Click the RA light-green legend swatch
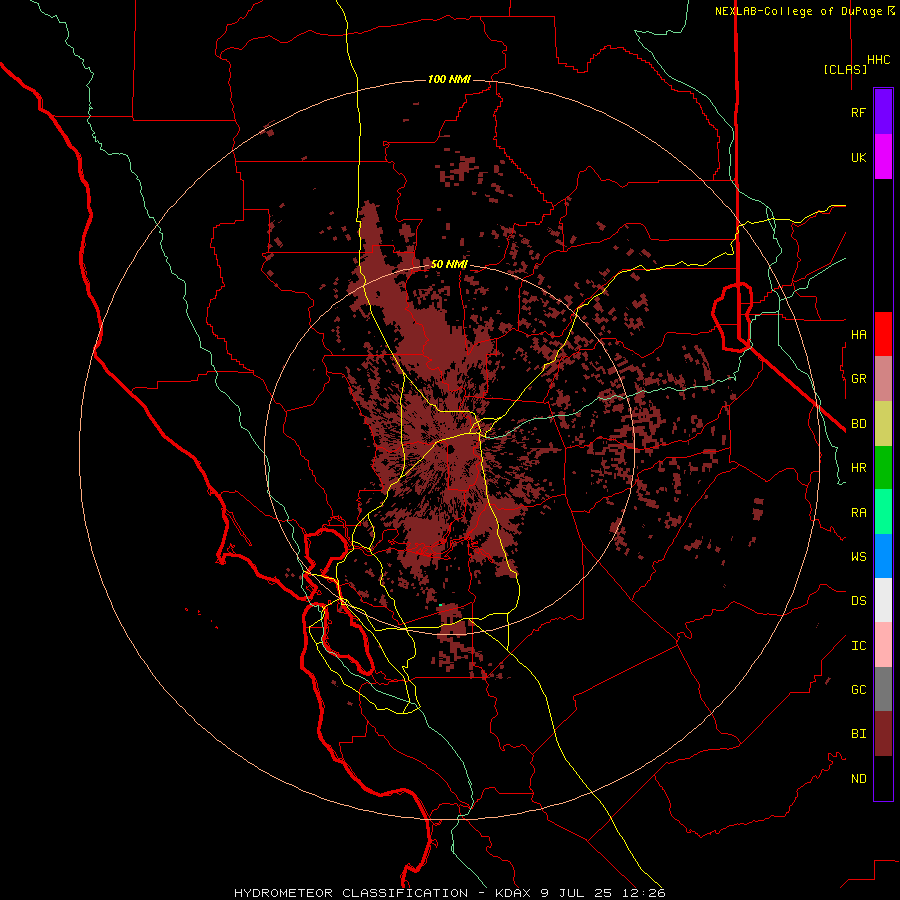Viewport: 900px width, 900px height. pyautogui.click(x=883, y=512)
